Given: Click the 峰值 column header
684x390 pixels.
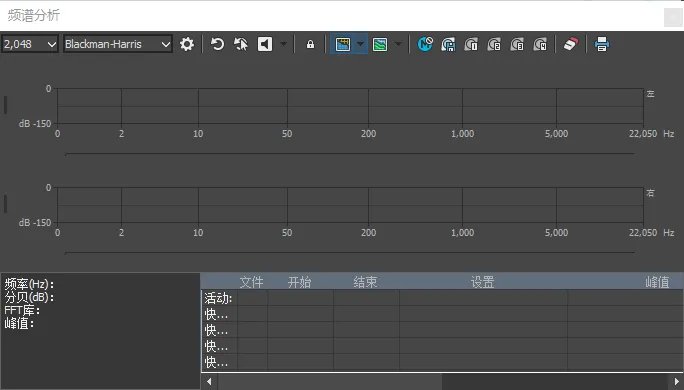Looking at the screenshot, I should [657, 282].
